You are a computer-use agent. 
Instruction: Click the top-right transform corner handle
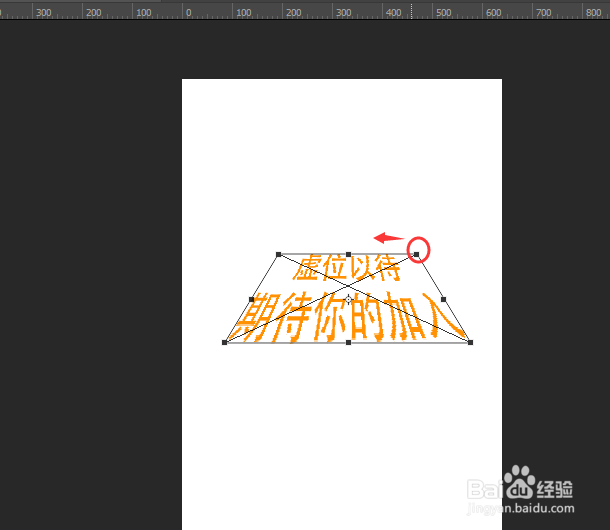pos(417,254)
